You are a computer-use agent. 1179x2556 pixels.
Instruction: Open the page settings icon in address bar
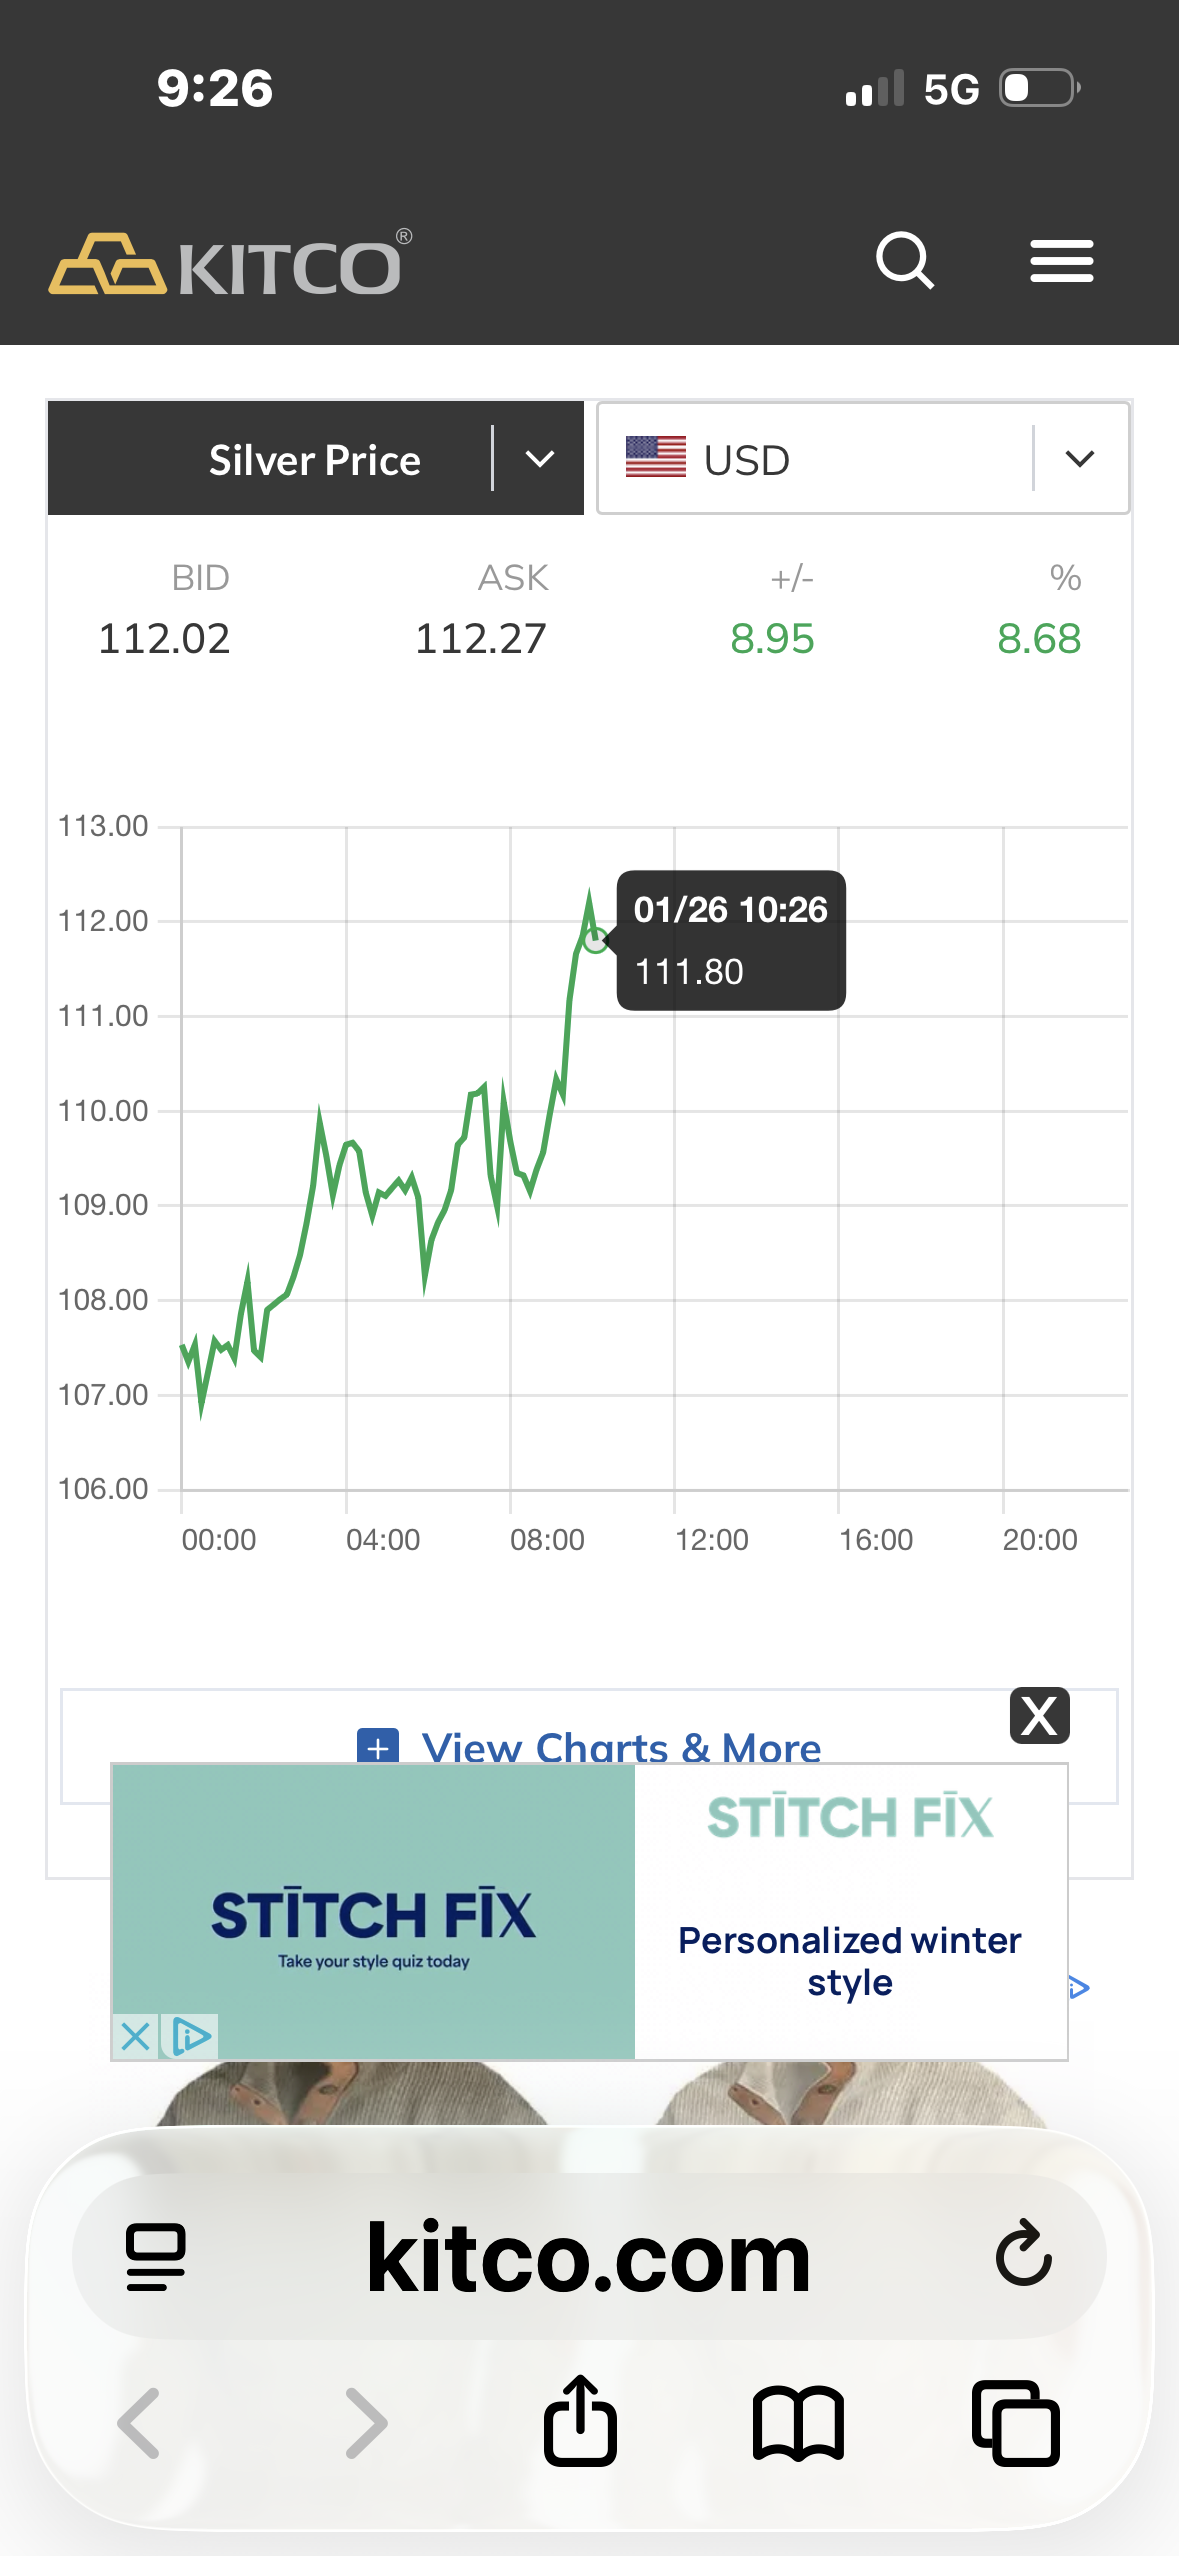point(156,2257)
